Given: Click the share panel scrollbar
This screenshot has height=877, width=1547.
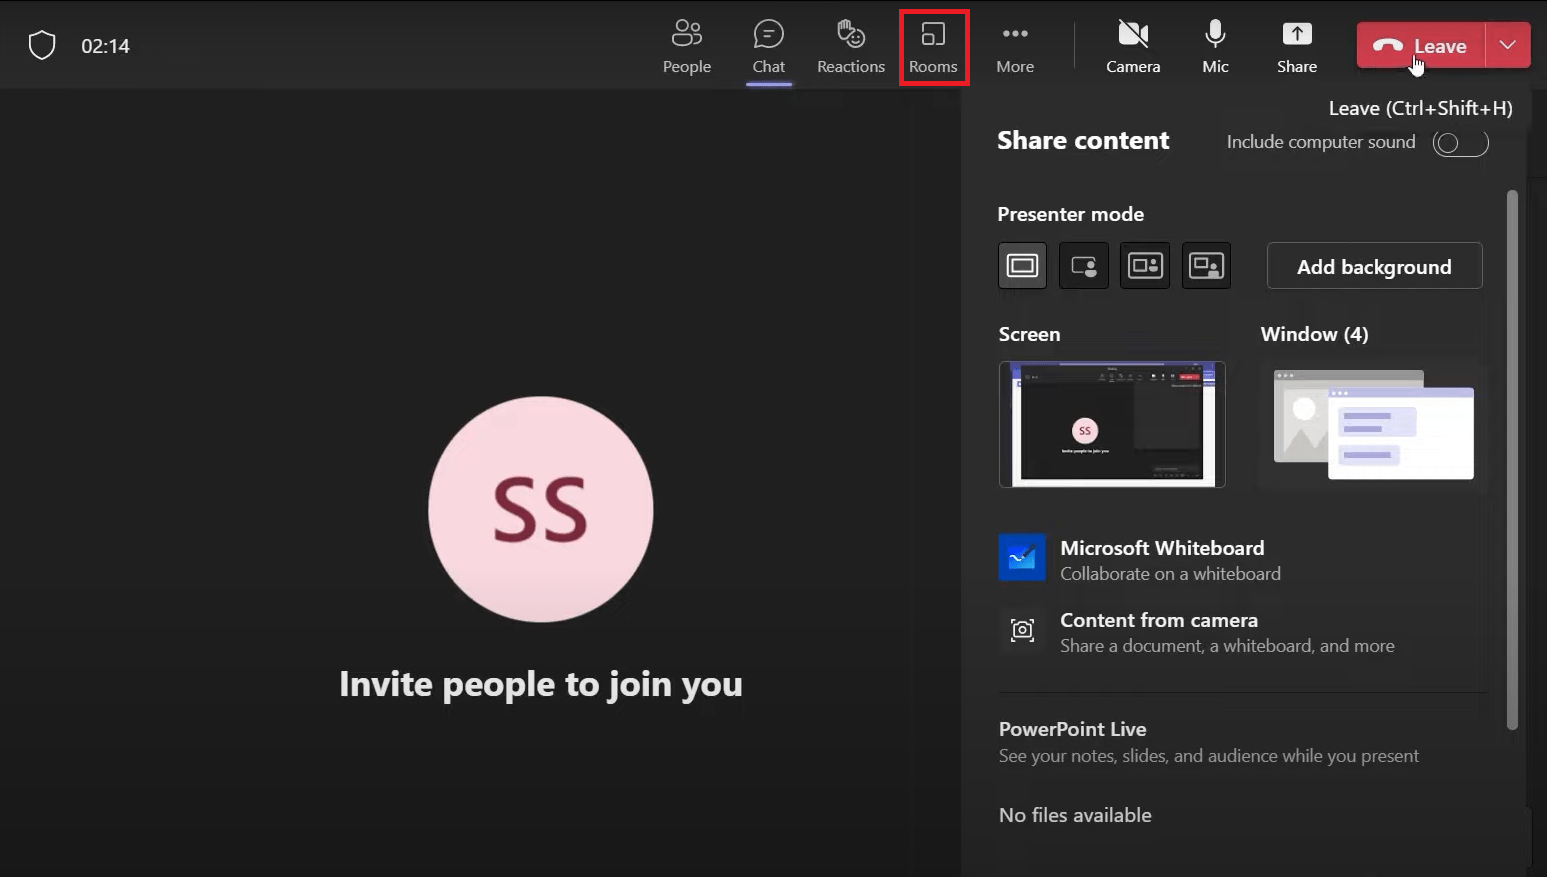Looking at the screenshot, I should [x=1512, y=460].
